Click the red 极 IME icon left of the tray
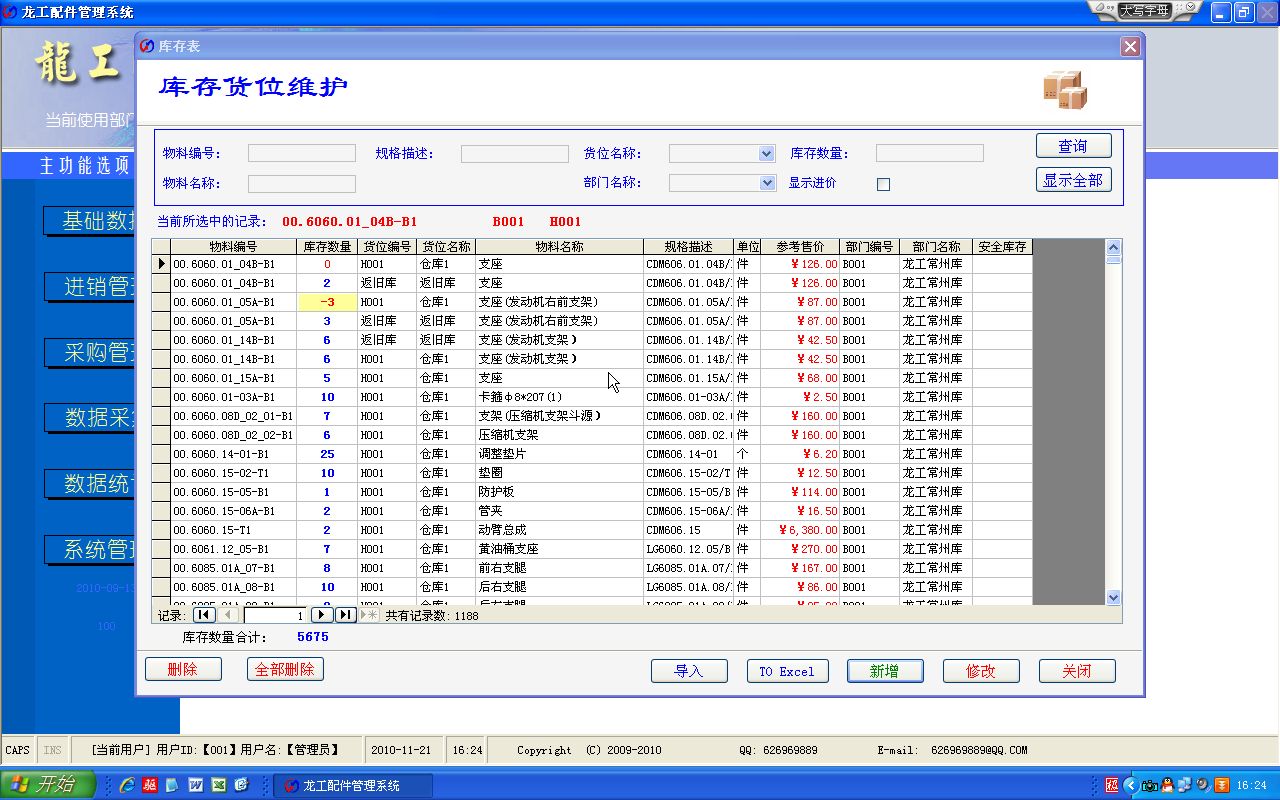 tap(1113, 785)
